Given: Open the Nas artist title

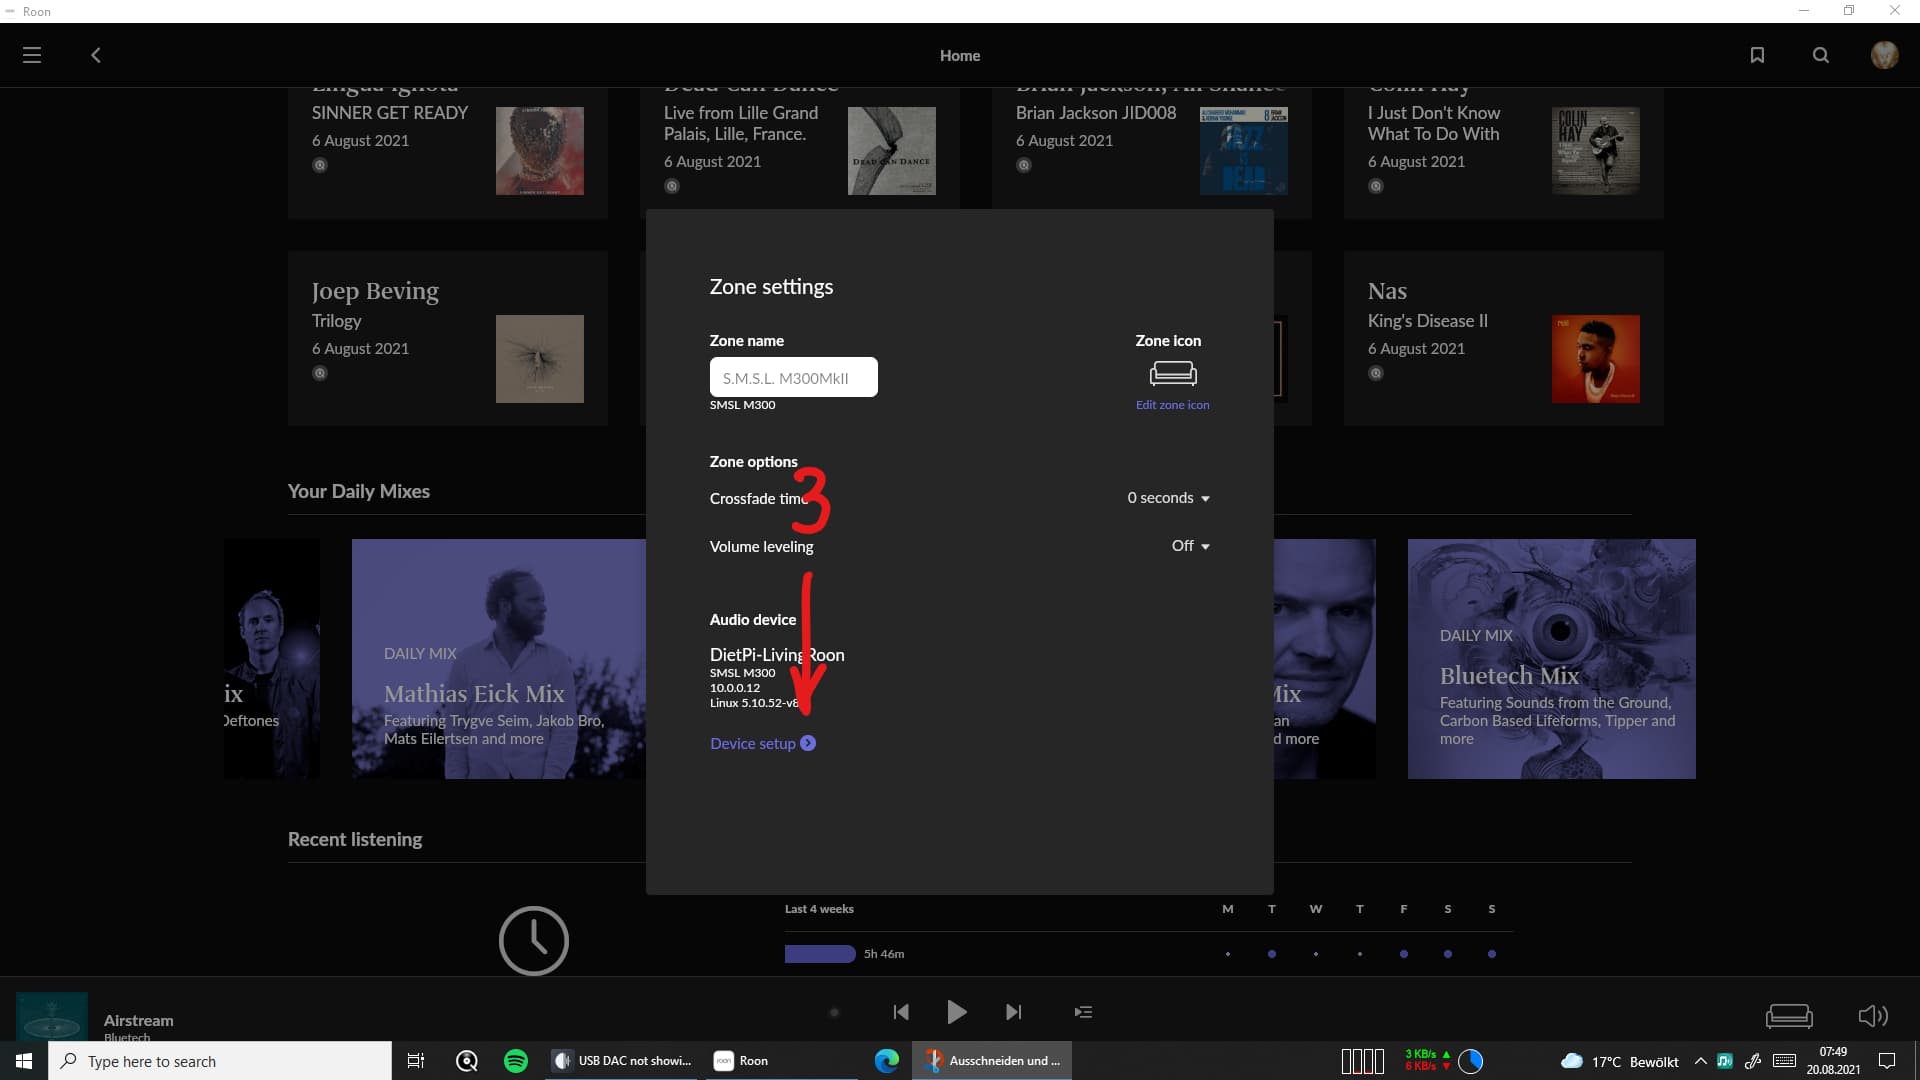Looking at the screenshot, I should pyautogui.click(x=1387, y=291).
